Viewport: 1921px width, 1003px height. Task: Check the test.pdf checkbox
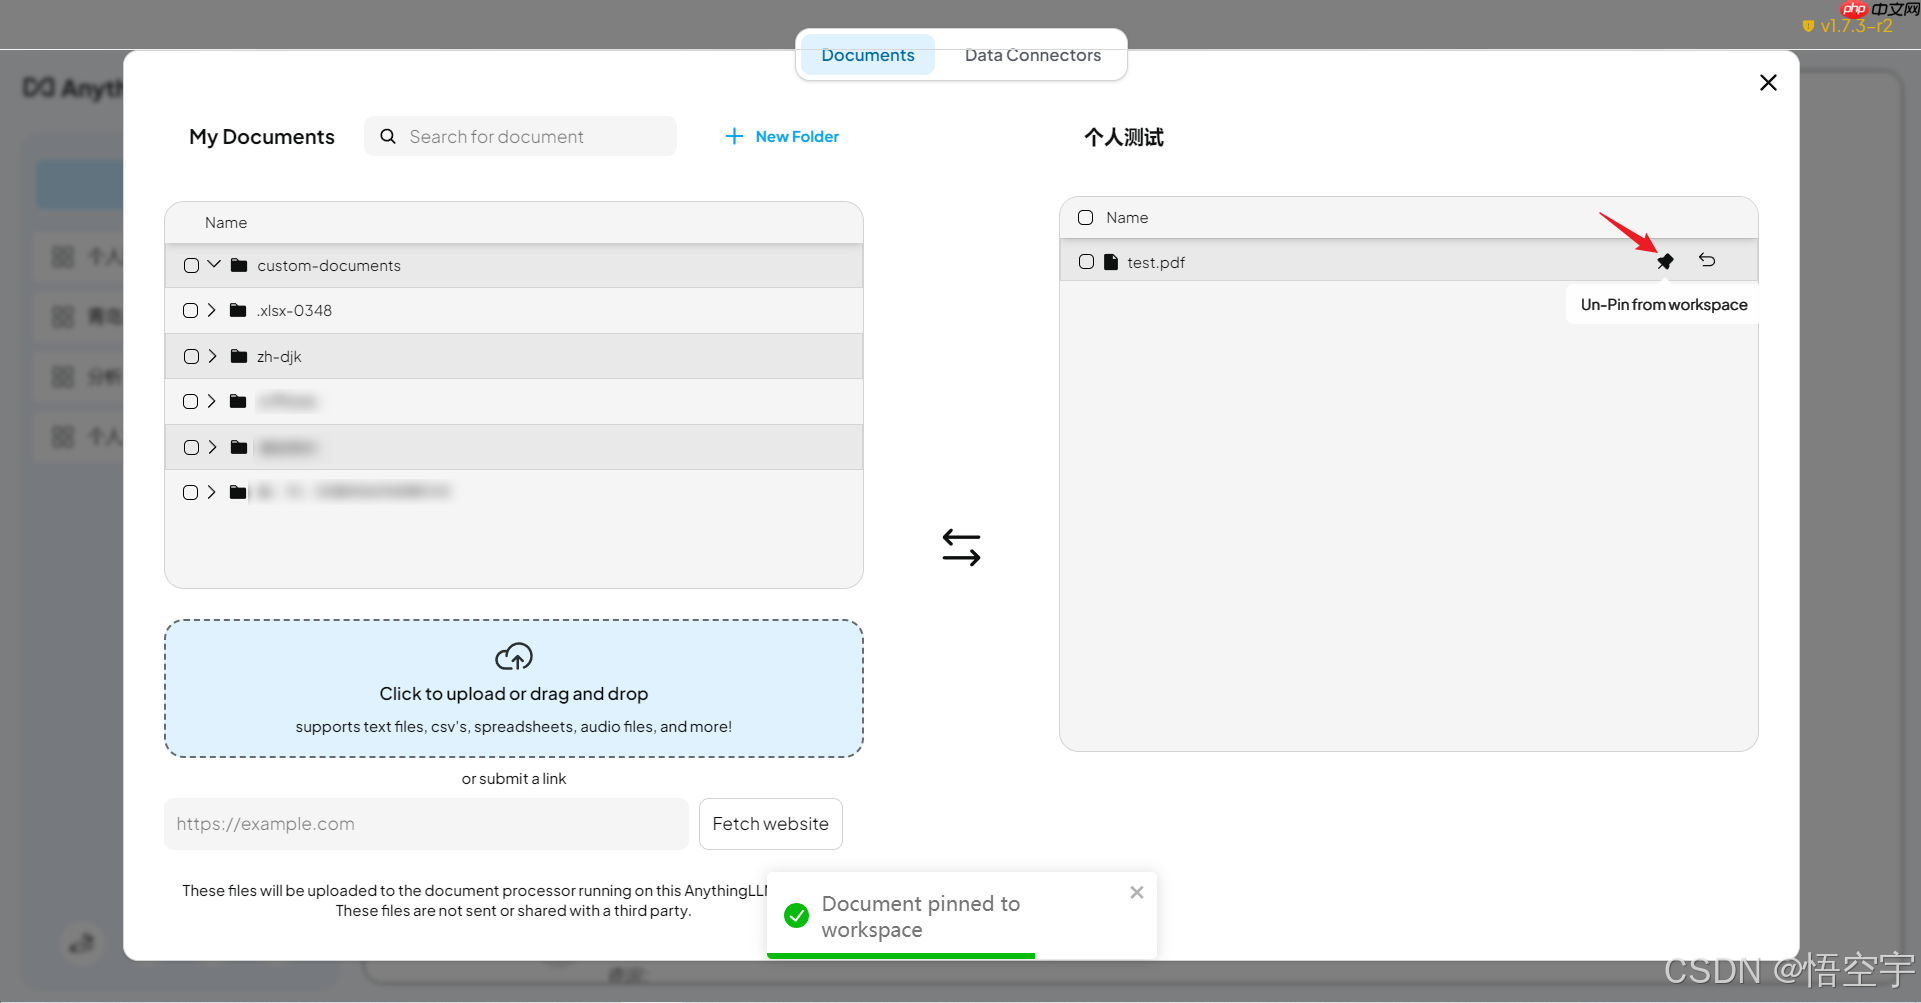pos(1086,262)
